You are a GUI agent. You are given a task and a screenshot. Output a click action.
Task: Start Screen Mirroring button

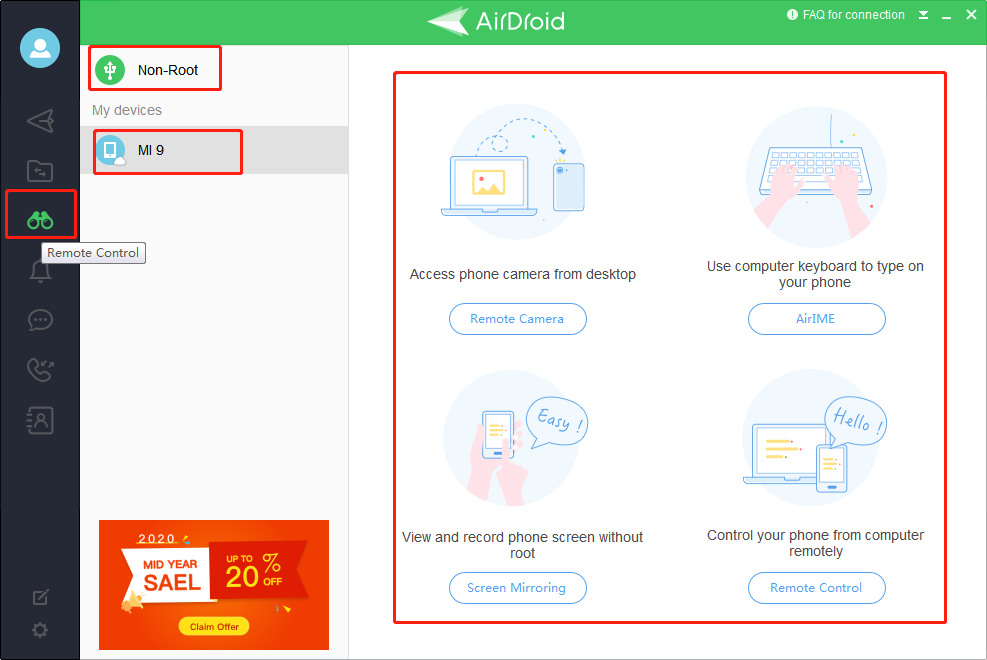(x=516, y=588)
